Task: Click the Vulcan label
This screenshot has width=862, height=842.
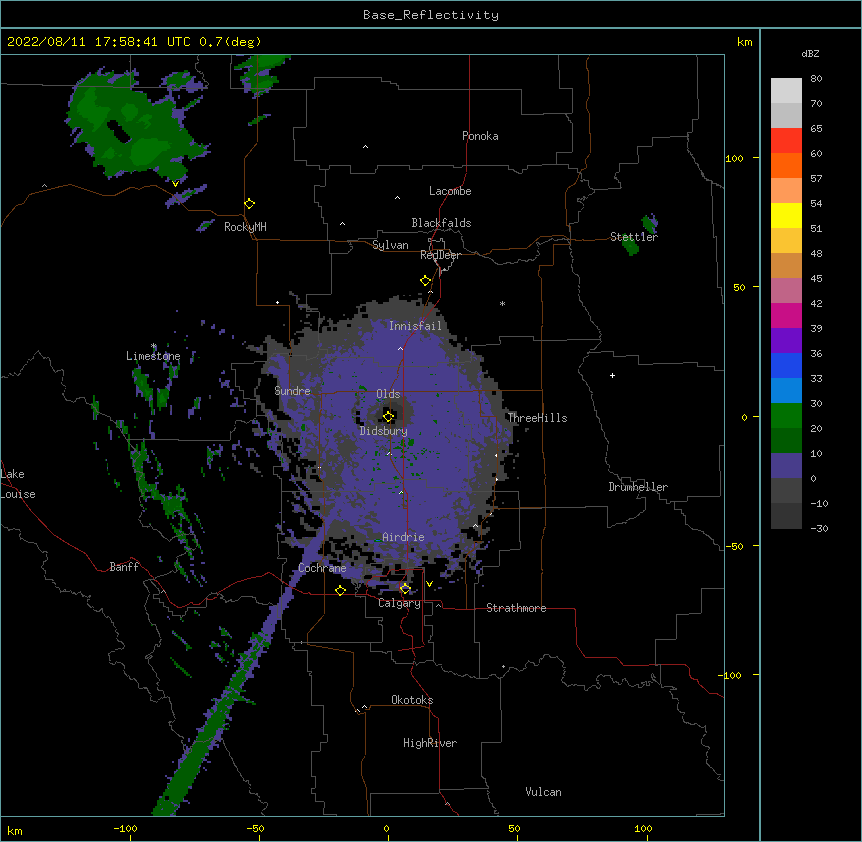Action: pos(543,792)
